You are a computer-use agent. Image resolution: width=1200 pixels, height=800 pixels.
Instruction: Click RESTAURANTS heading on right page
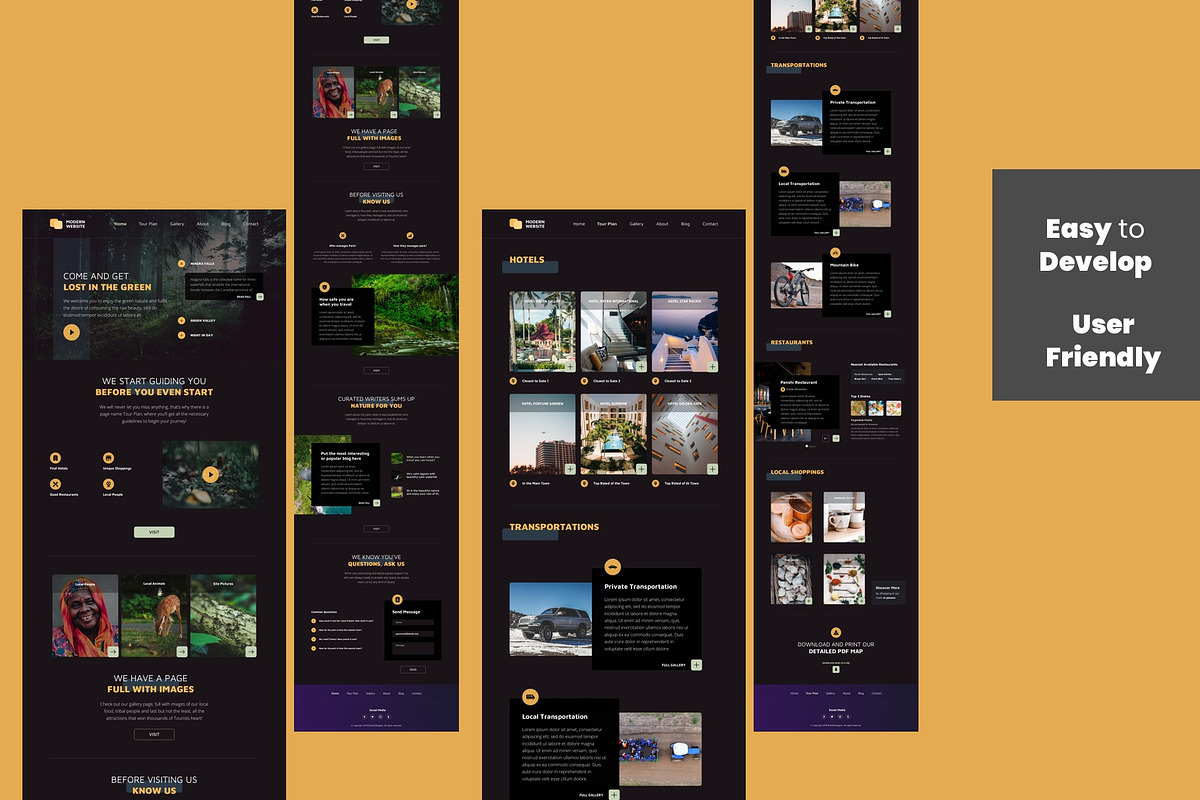792,343
